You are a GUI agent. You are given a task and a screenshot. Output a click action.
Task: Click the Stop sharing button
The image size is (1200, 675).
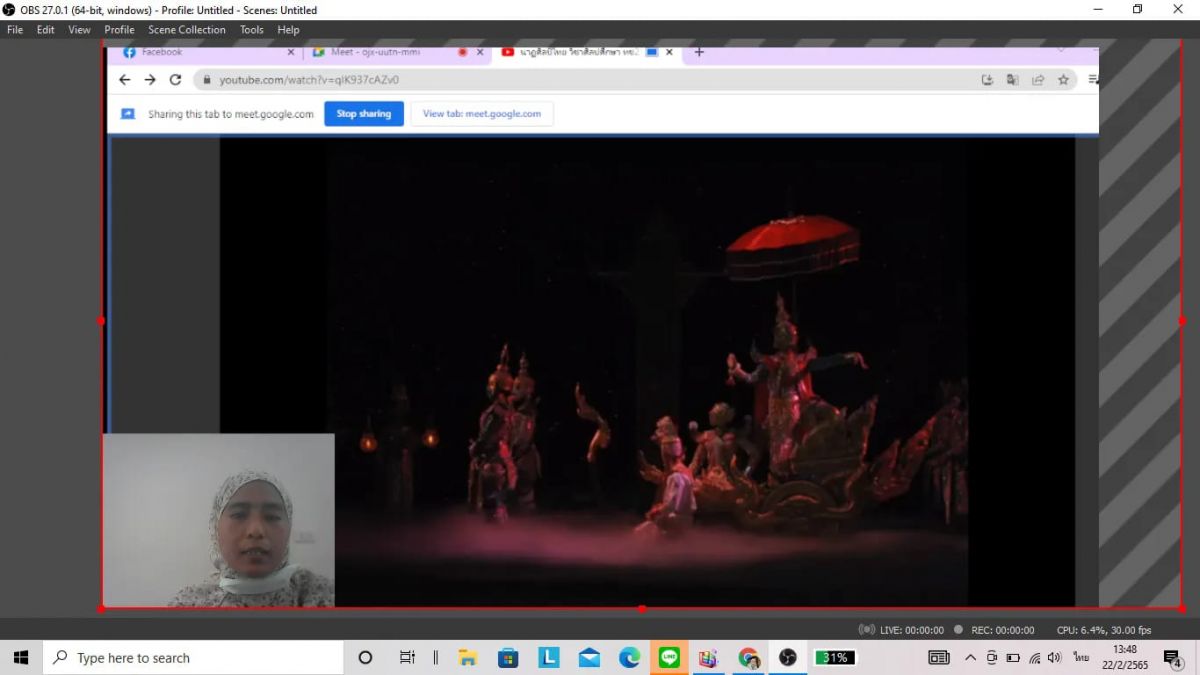point(363,114)
